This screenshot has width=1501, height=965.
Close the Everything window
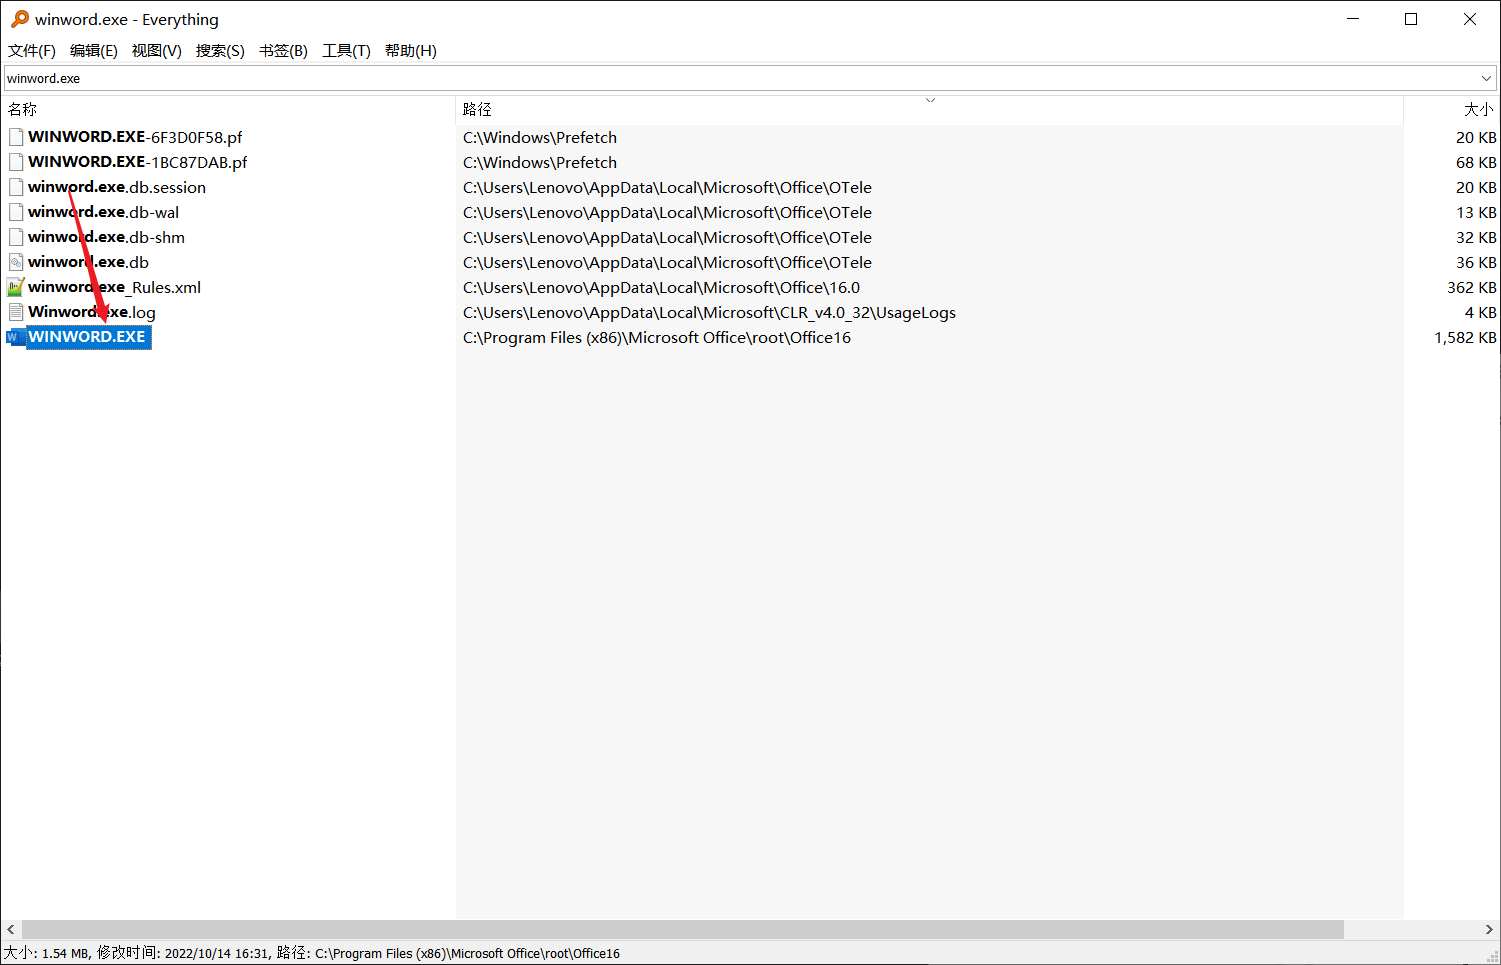click(x=1470, y=19)
